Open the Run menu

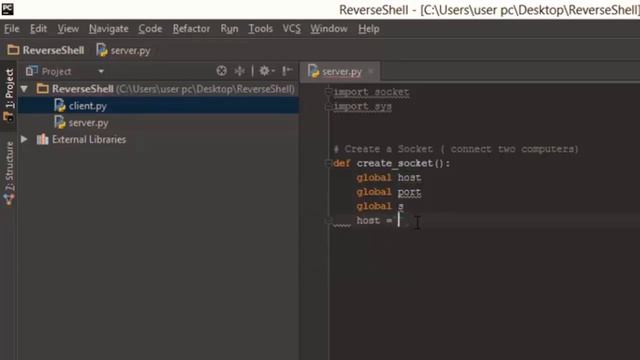pos(229,29)
